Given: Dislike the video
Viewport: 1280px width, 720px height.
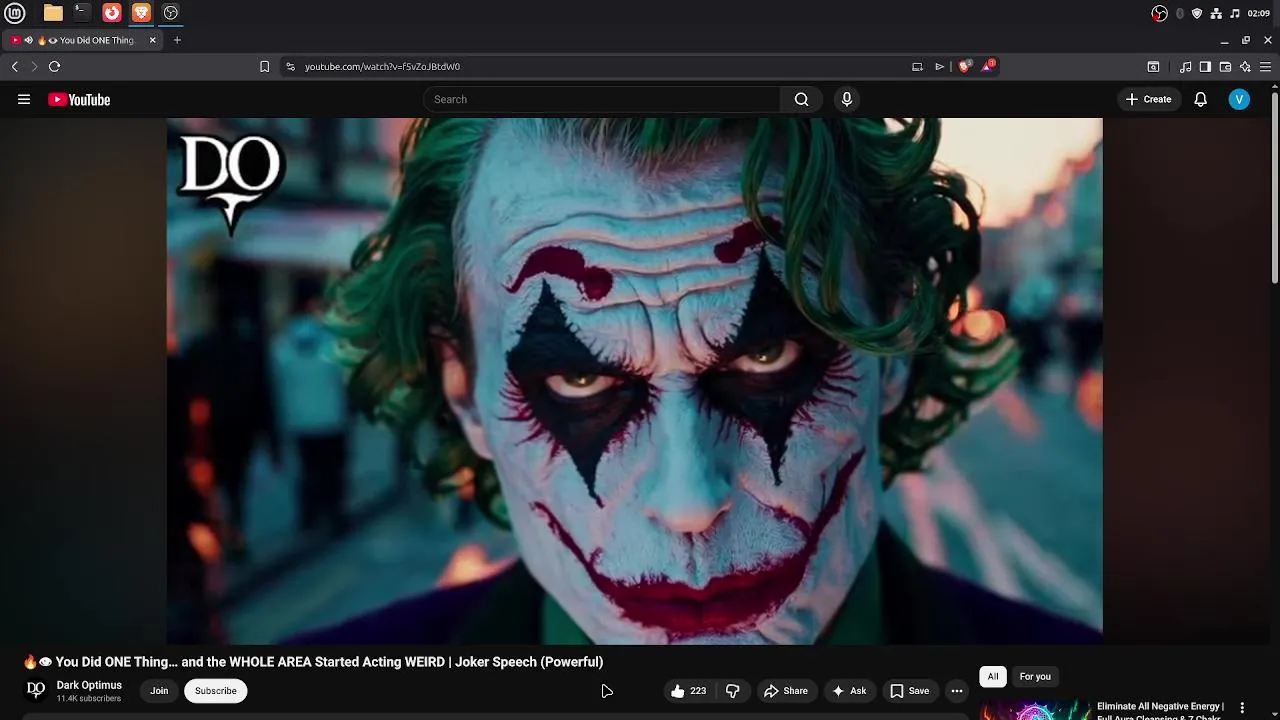Looking at the screenshot, I should coord(733,691).
